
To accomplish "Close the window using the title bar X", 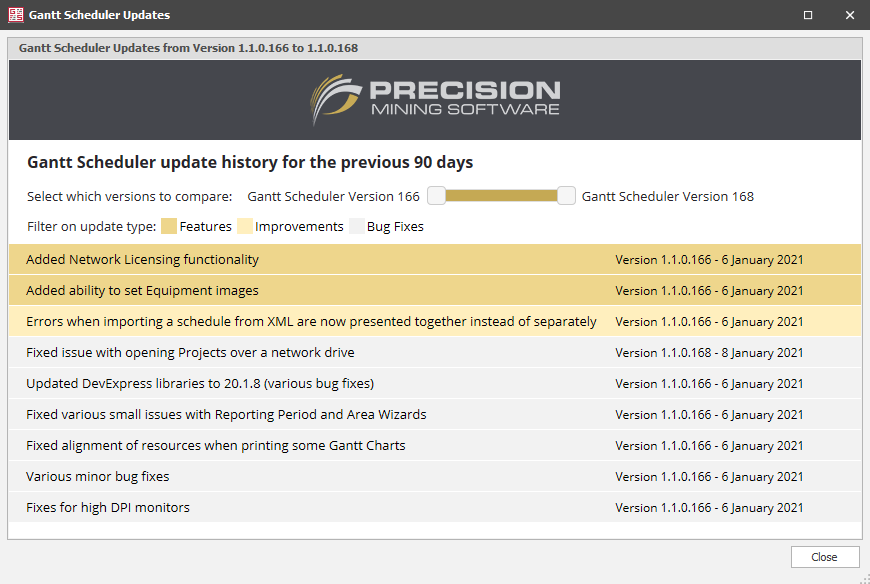I will pos(849,15).
